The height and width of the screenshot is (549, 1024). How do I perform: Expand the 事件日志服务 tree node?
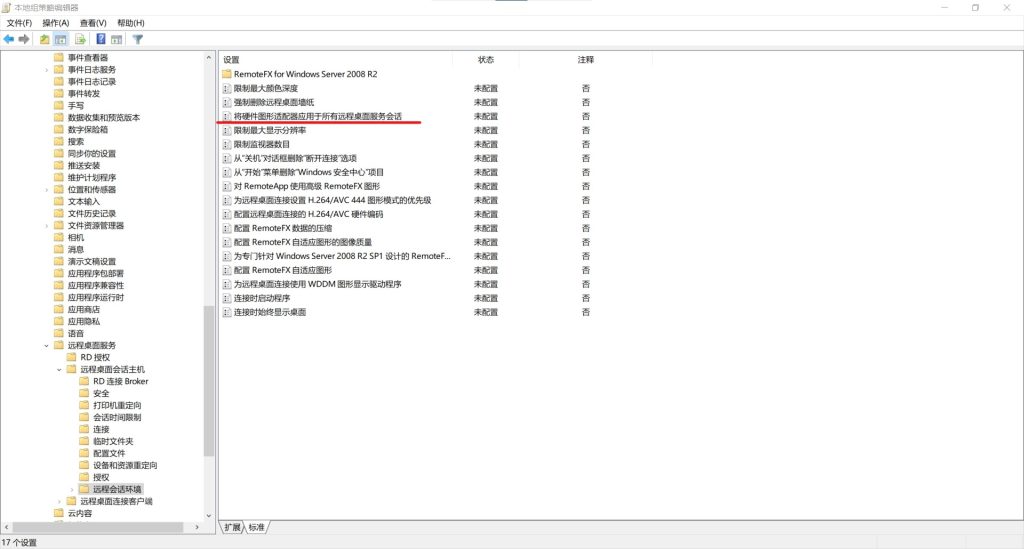46,70
